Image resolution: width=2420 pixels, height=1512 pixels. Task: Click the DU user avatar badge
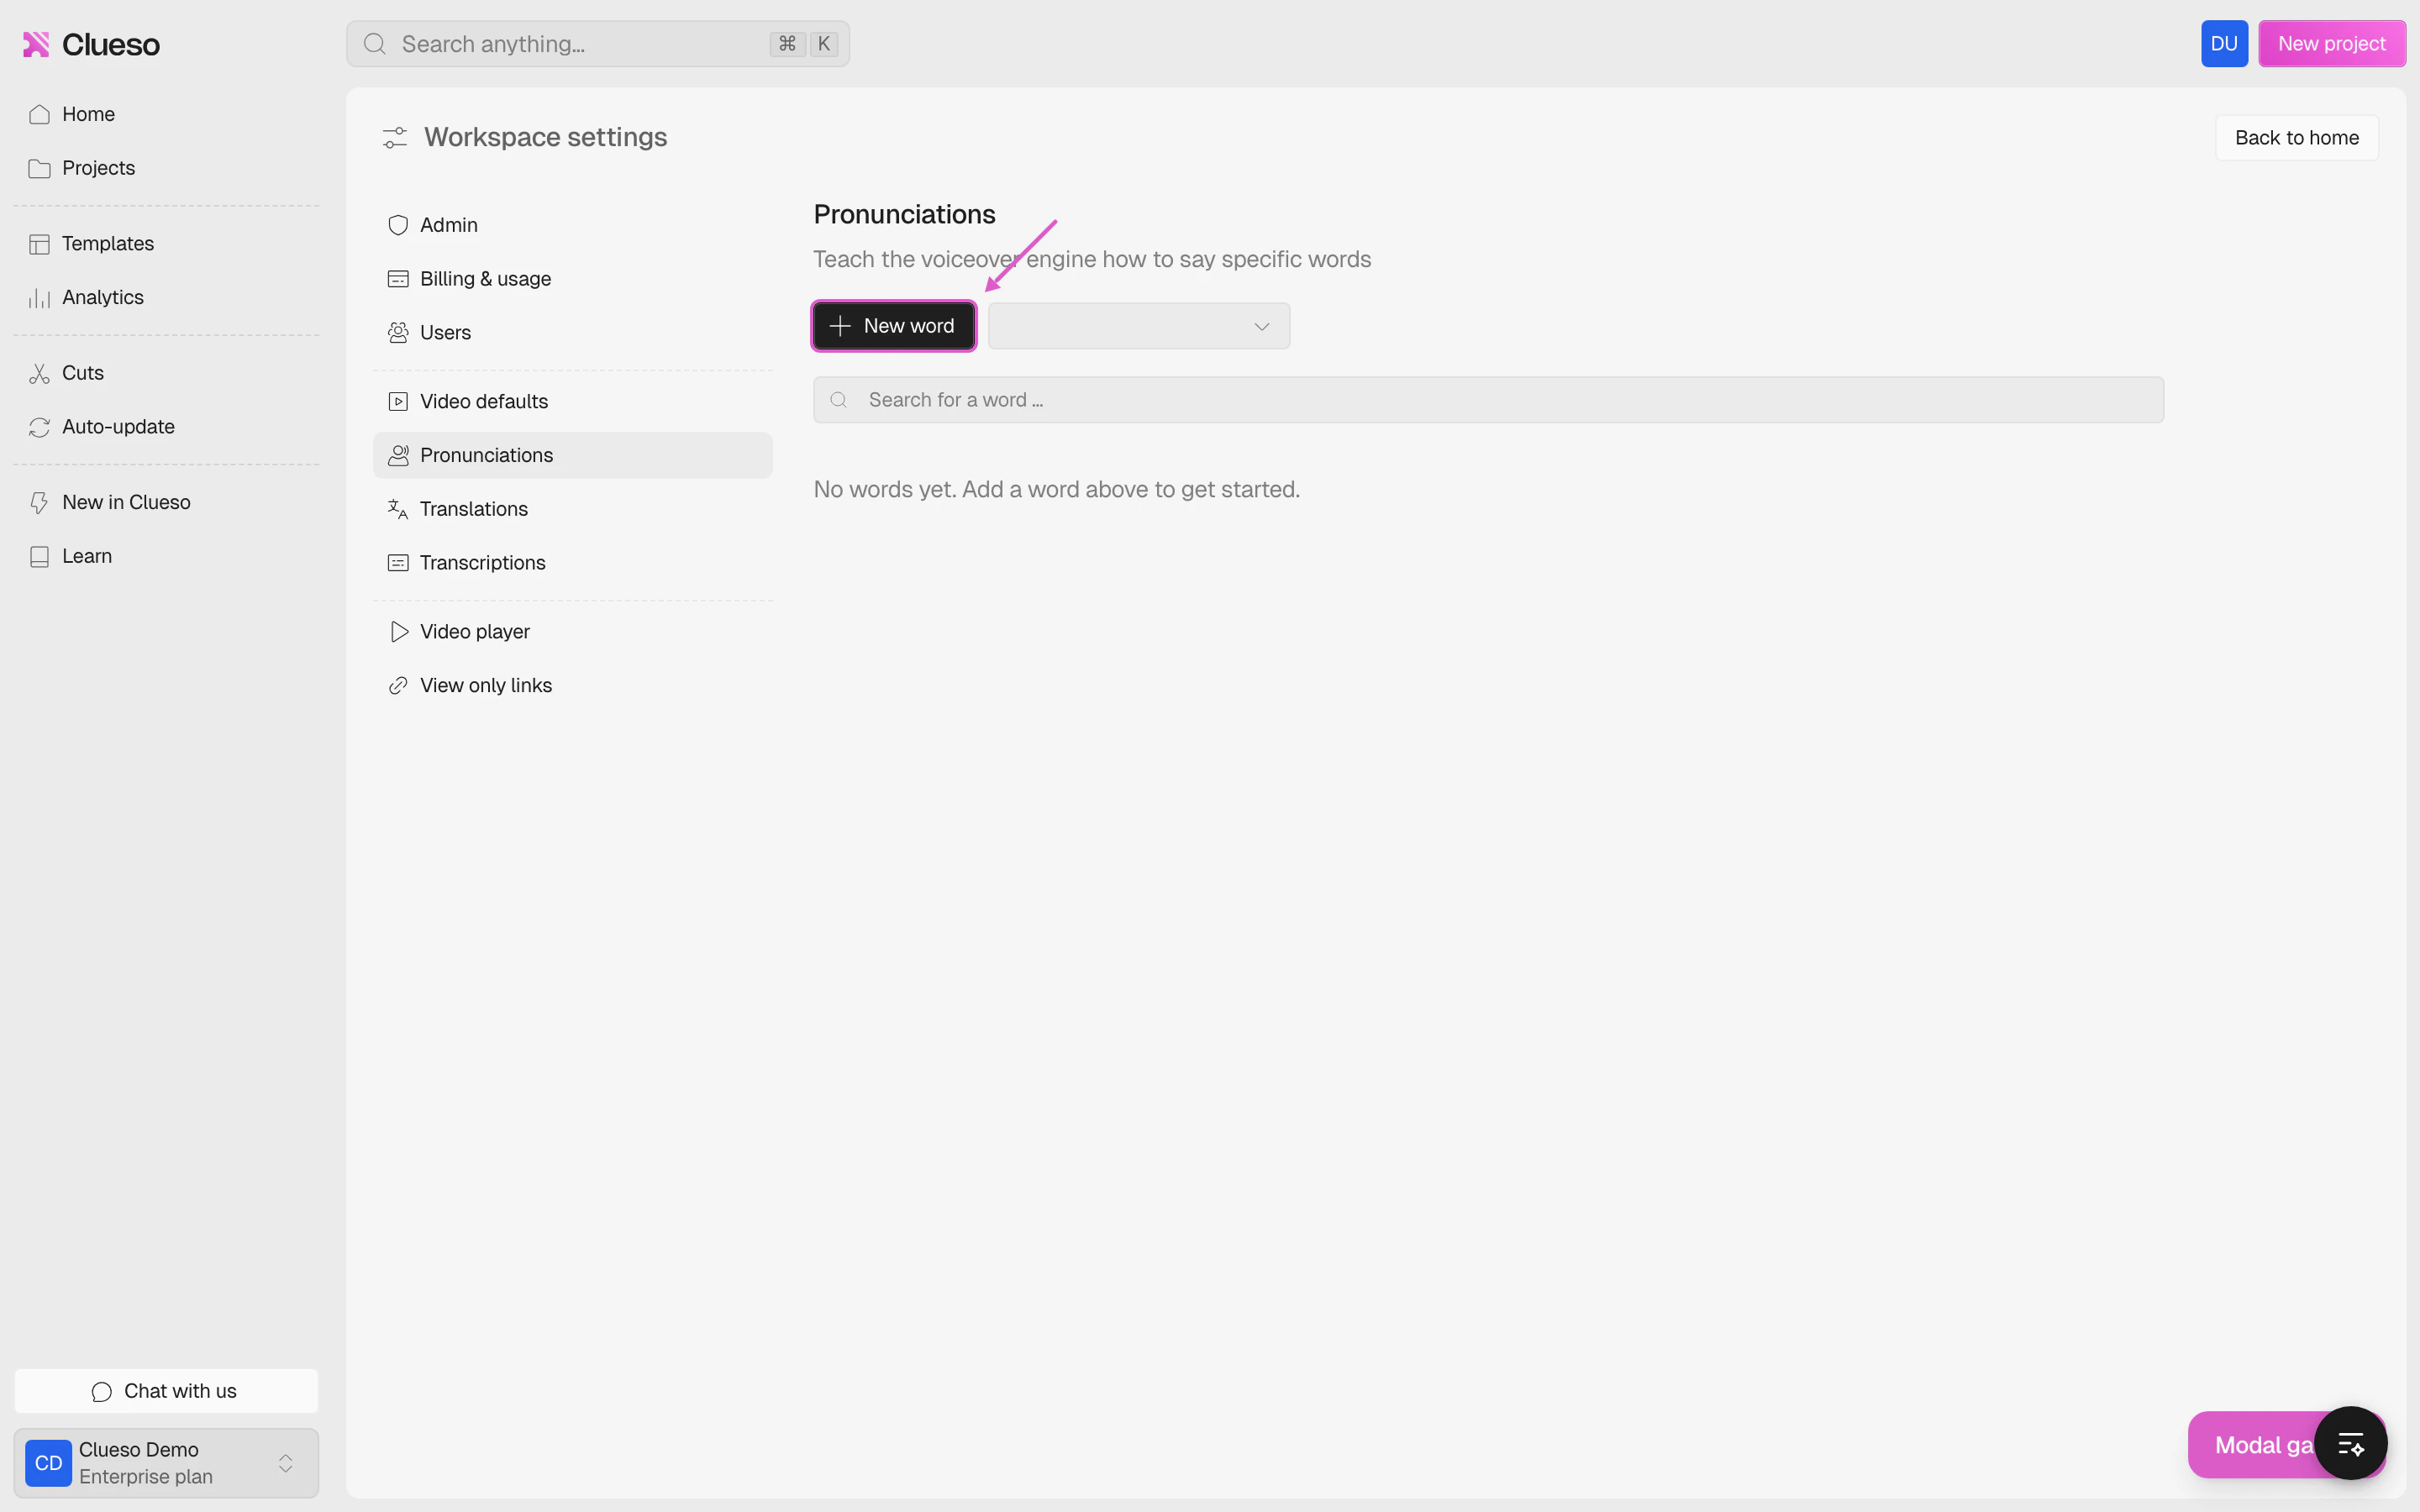2224,43
